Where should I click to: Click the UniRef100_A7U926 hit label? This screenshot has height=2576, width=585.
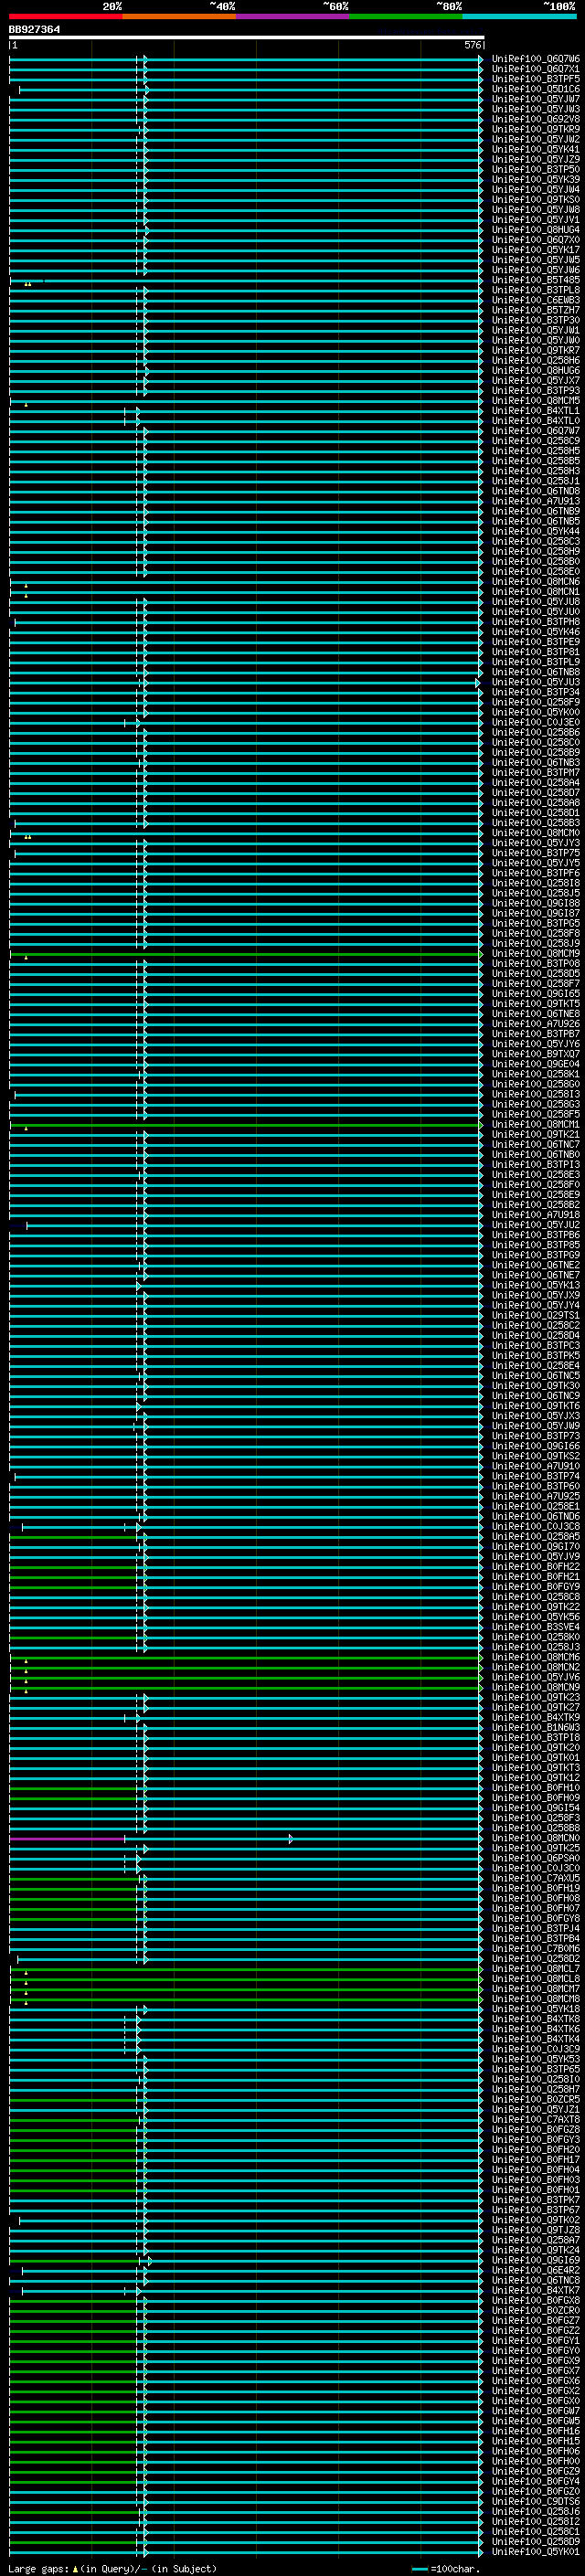pyautogui.click(x=536, y=1023)
